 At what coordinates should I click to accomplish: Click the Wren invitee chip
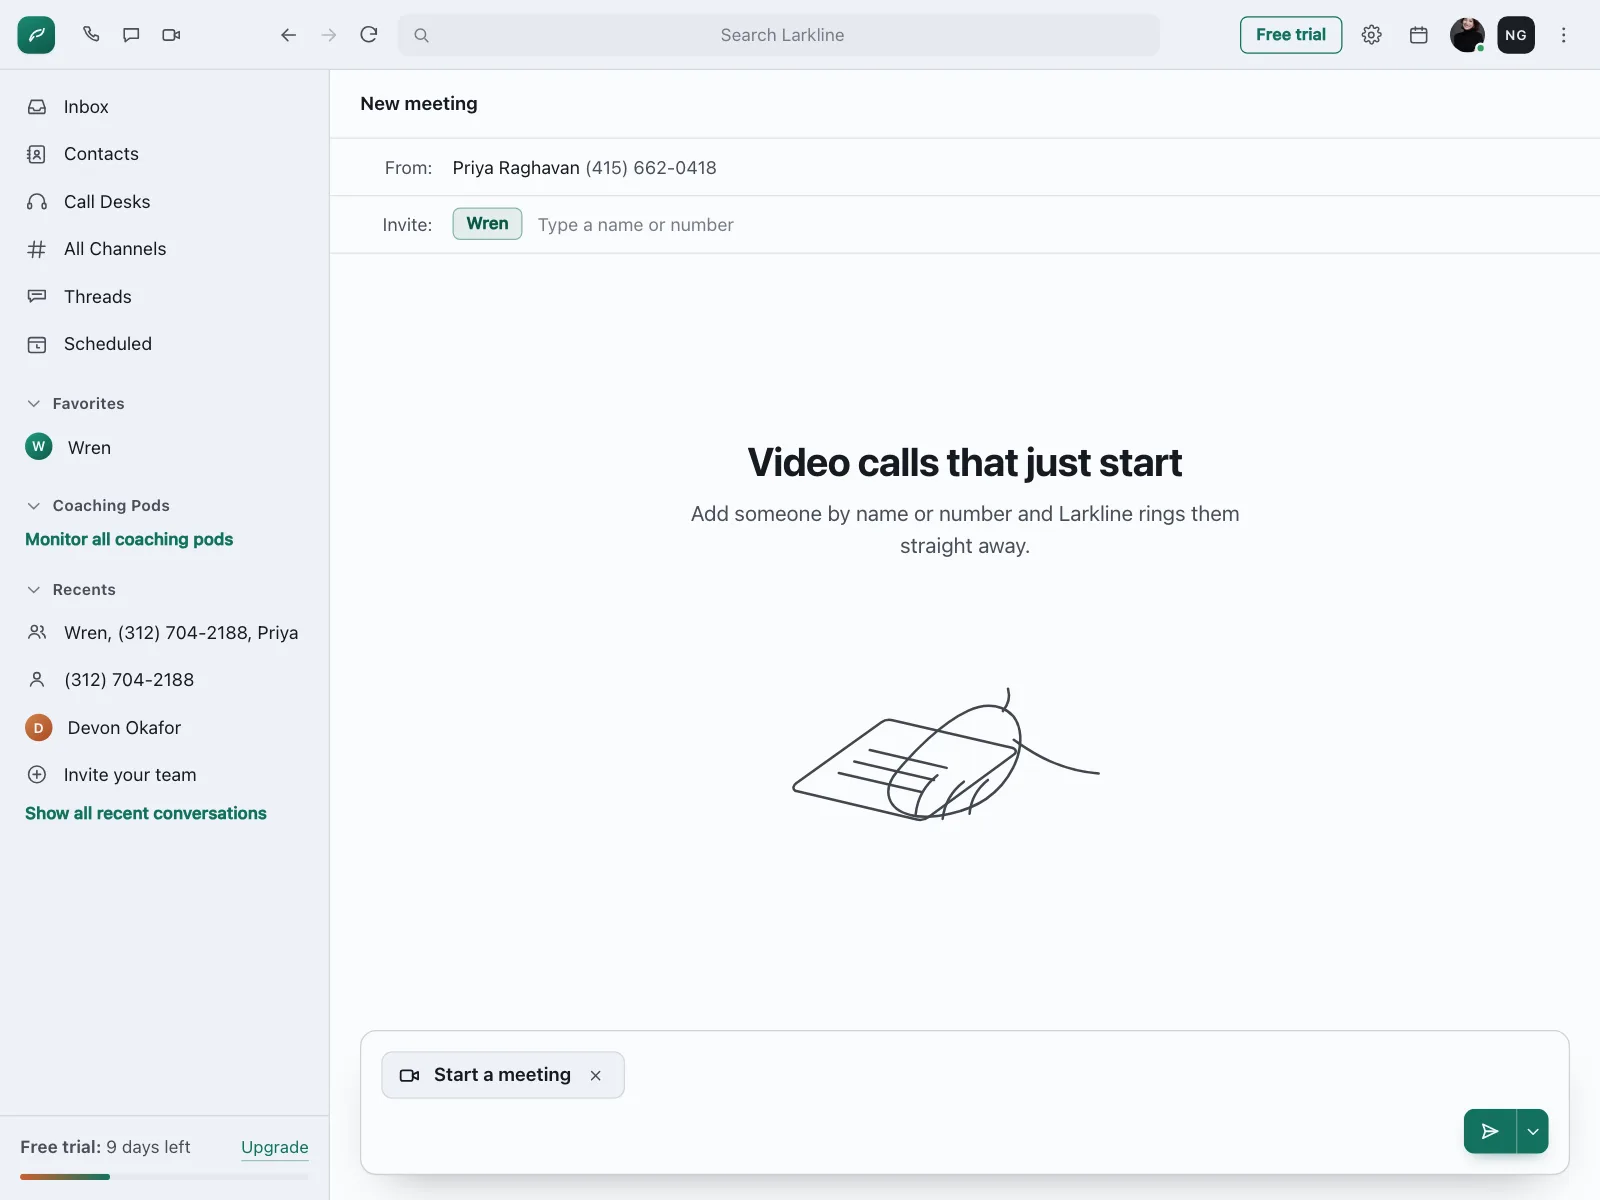487,224
